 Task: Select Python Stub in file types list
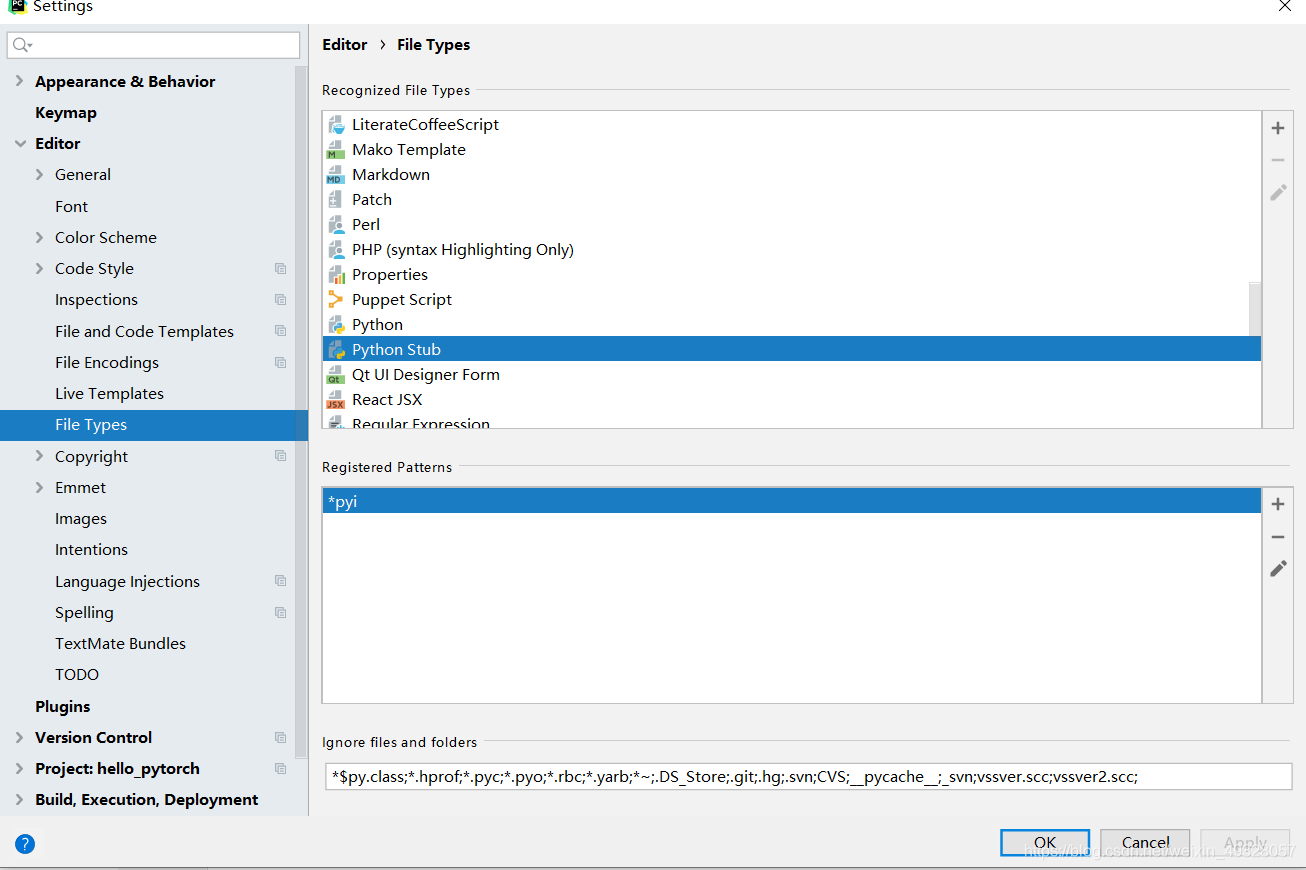792,350
